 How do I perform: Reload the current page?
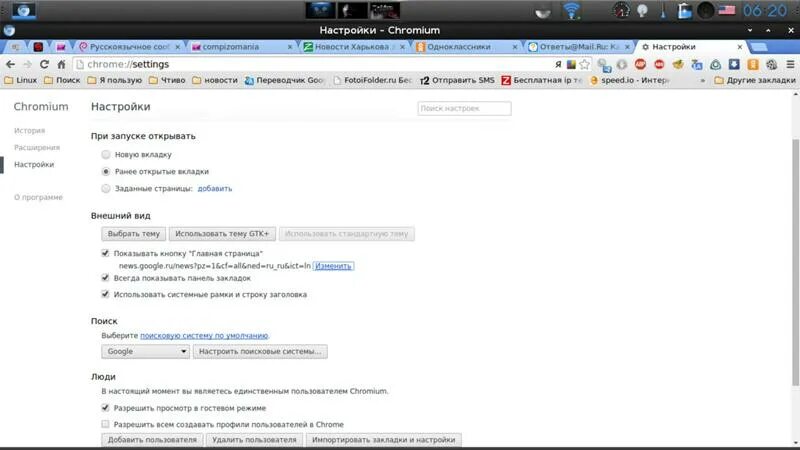(x=44, y=64)
